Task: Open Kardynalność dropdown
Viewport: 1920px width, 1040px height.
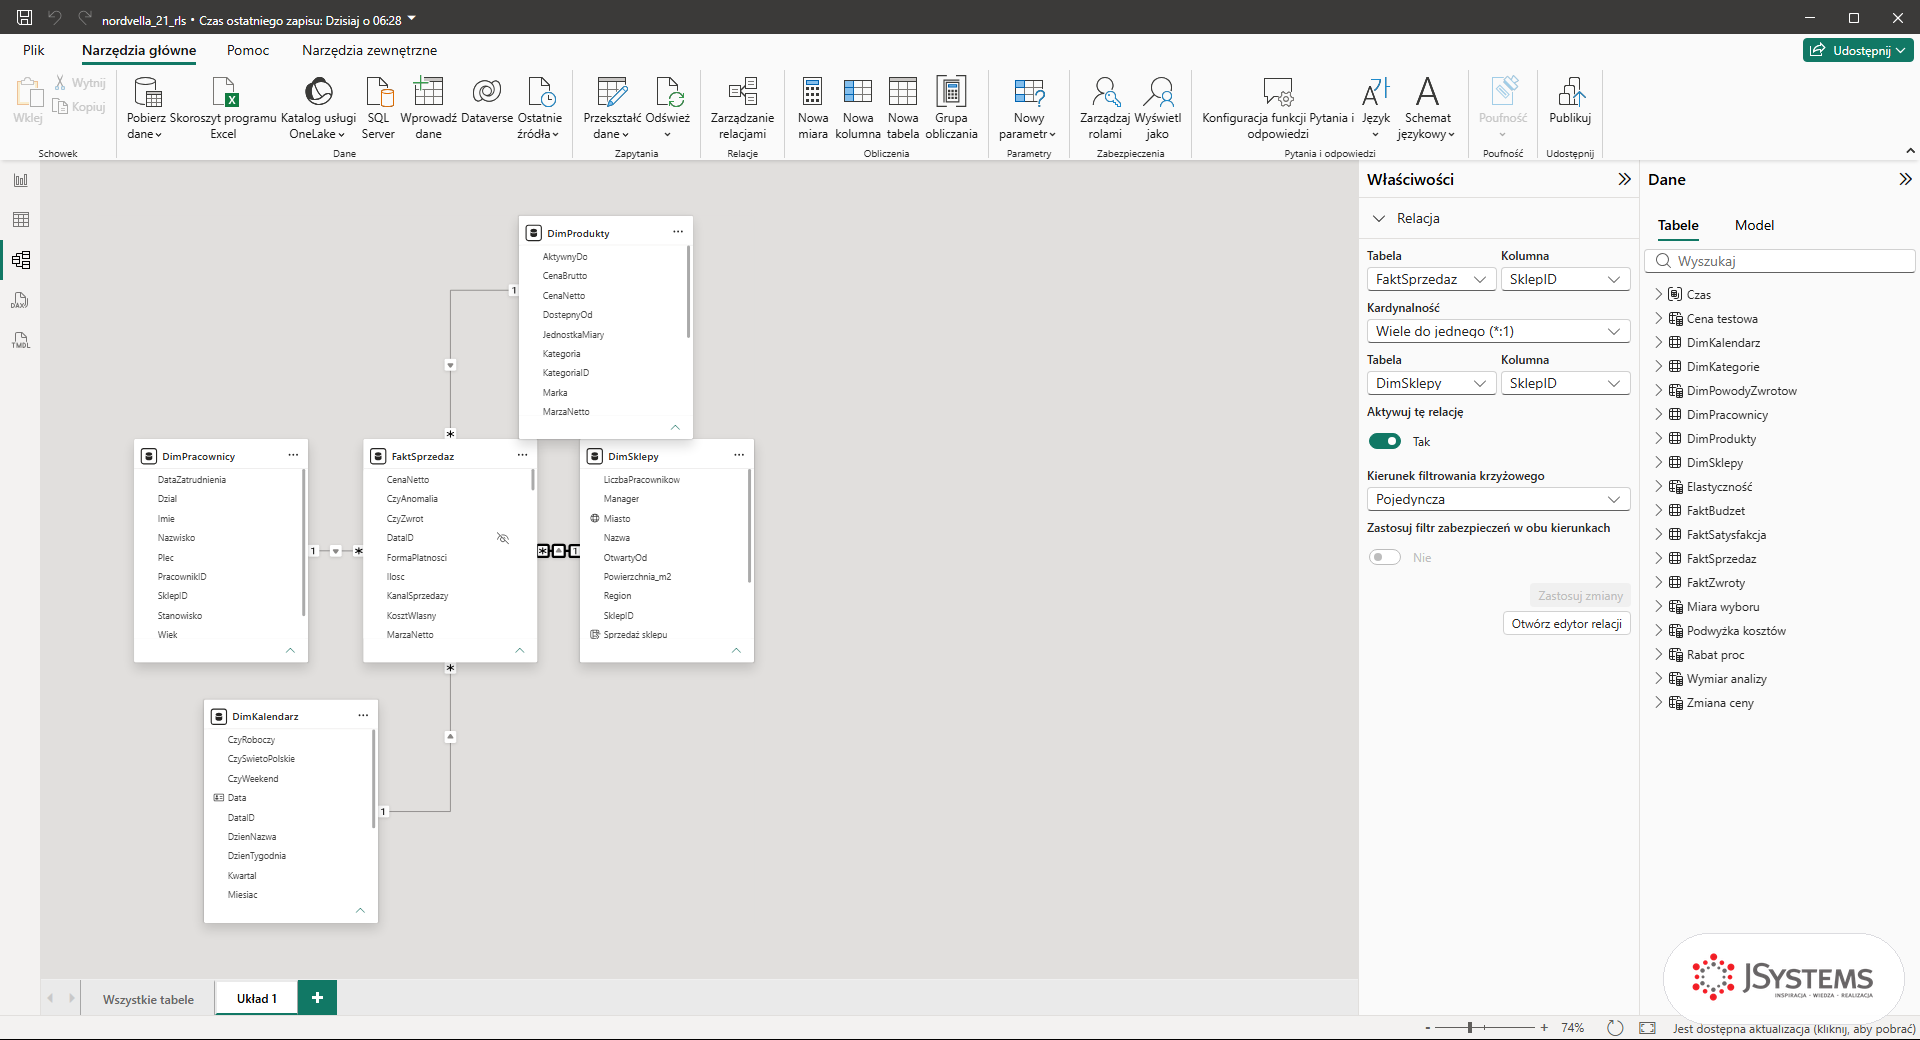Action: pyautogui.click(x=1498, y=331)
